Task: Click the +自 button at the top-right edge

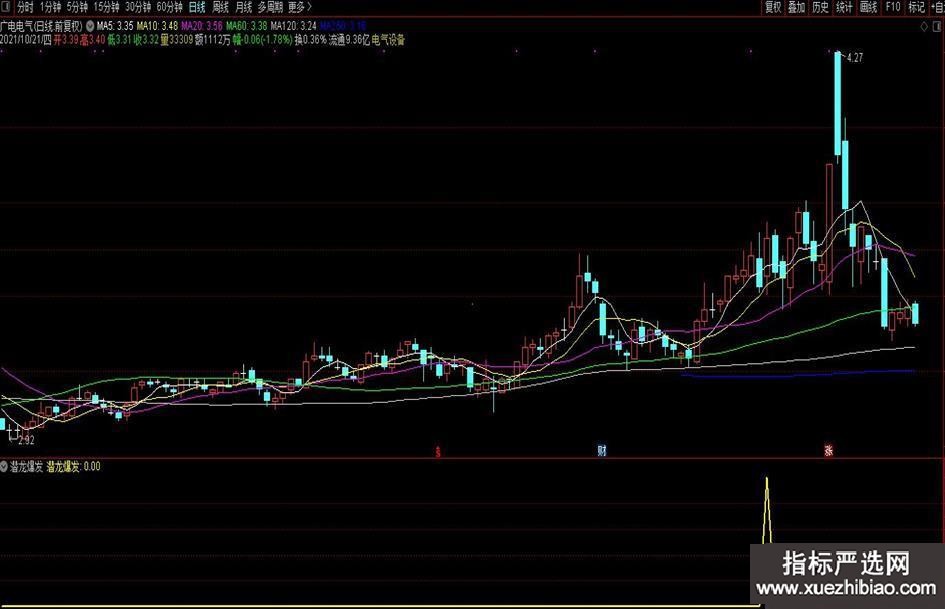Action: pos(937,7)
